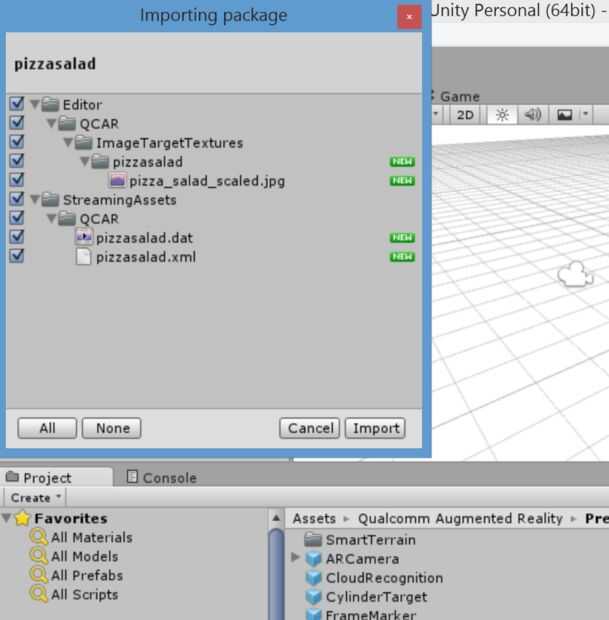The image size is (609, 620).
Task: Select pizza_salad_scaled.jpg file name
Action: coord(207,181)
